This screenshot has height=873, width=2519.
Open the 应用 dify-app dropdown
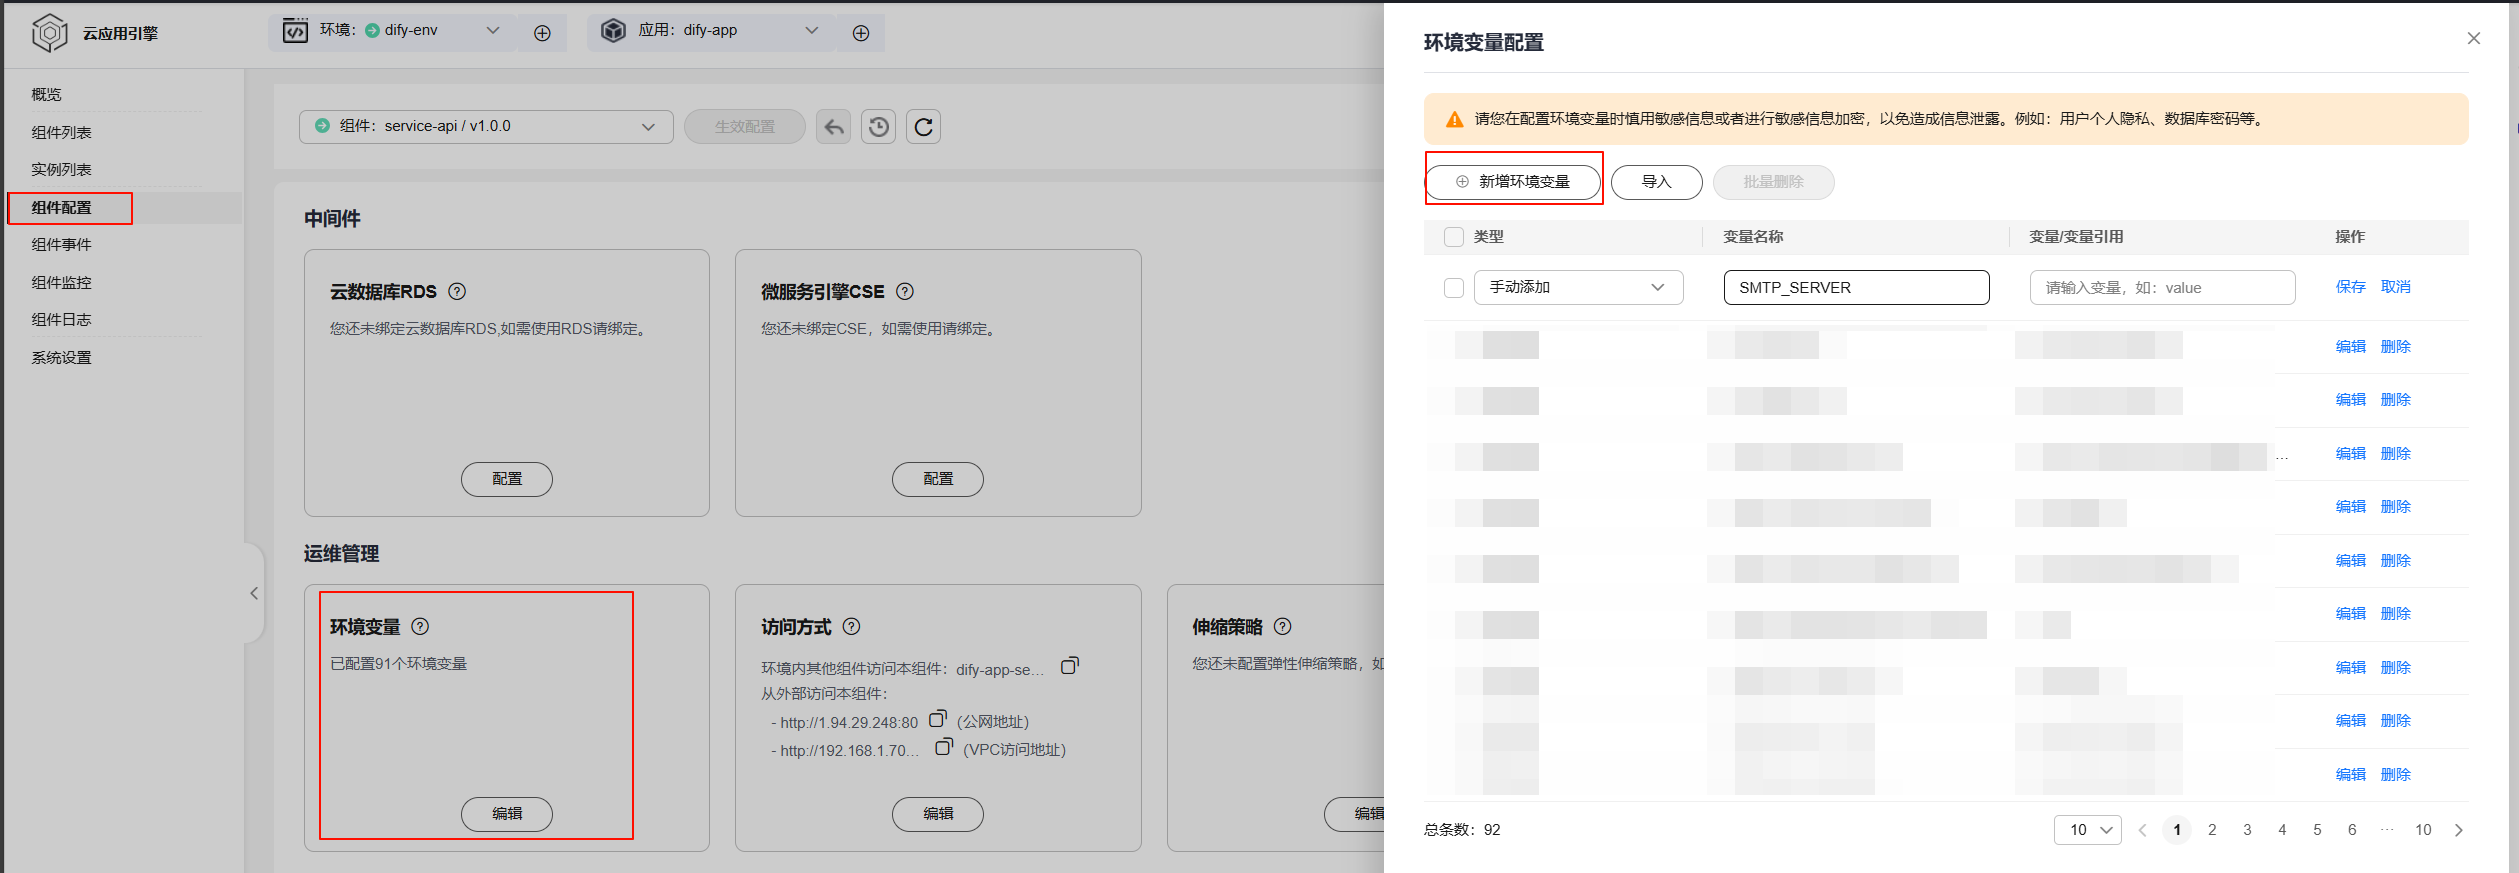(x=711, y=32)
